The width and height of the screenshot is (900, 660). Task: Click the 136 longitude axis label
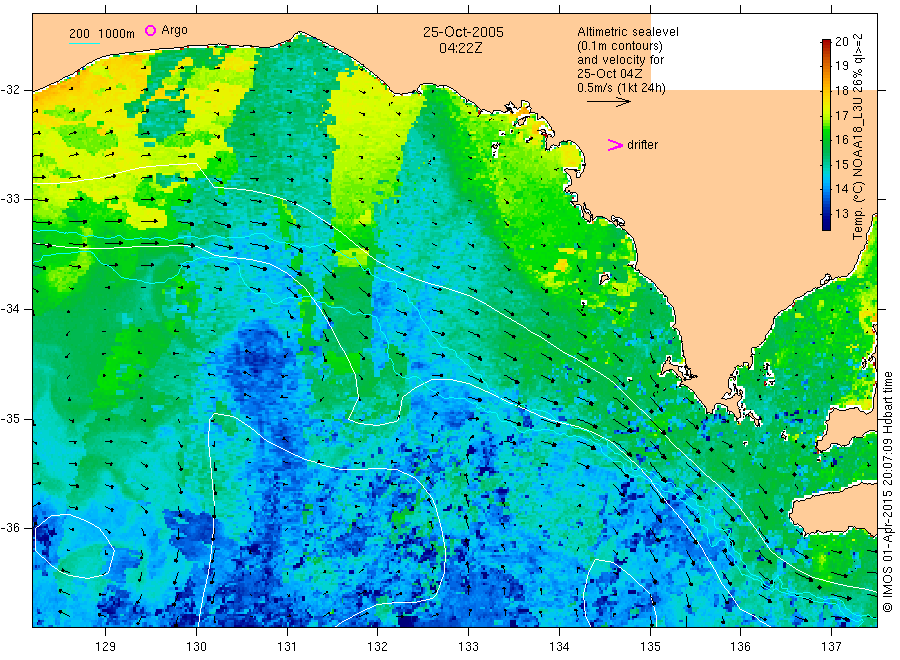click(x=740, y=647)
